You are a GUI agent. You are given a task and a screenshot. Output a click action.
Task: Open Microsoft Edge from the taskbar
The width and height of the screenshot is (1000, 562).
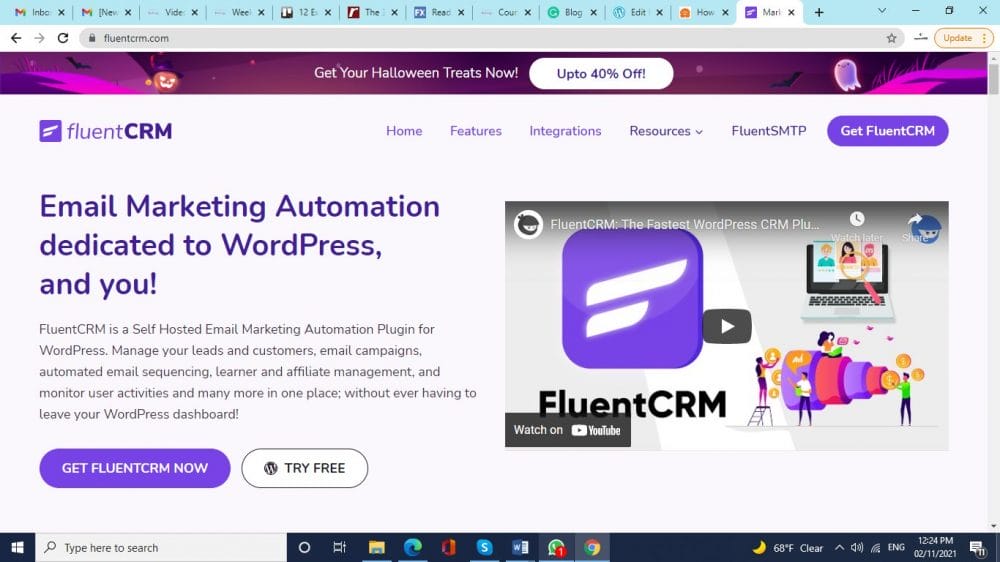(x=412, y=547)
